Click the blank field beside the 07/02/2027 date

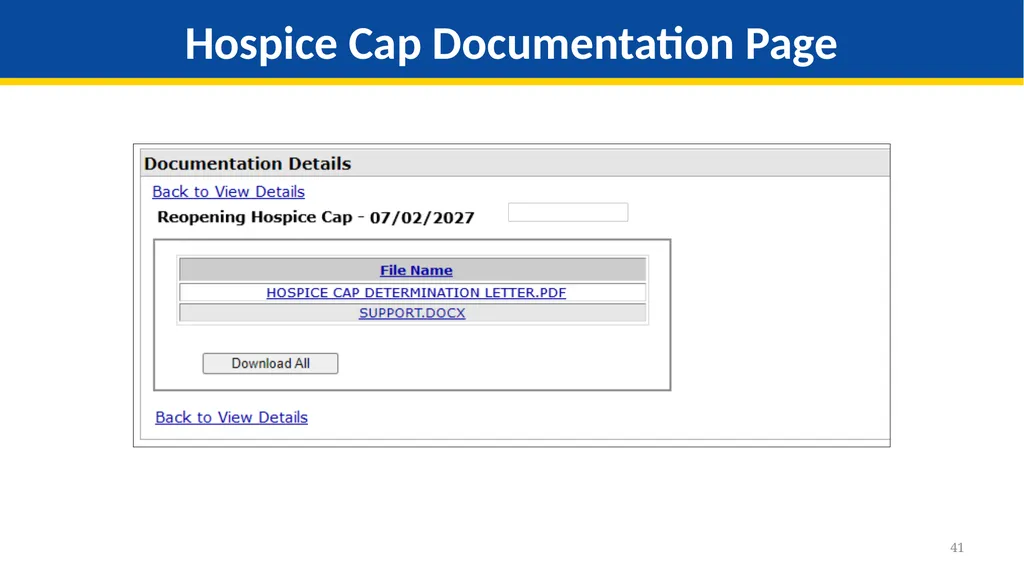click(x=568, y=212)
